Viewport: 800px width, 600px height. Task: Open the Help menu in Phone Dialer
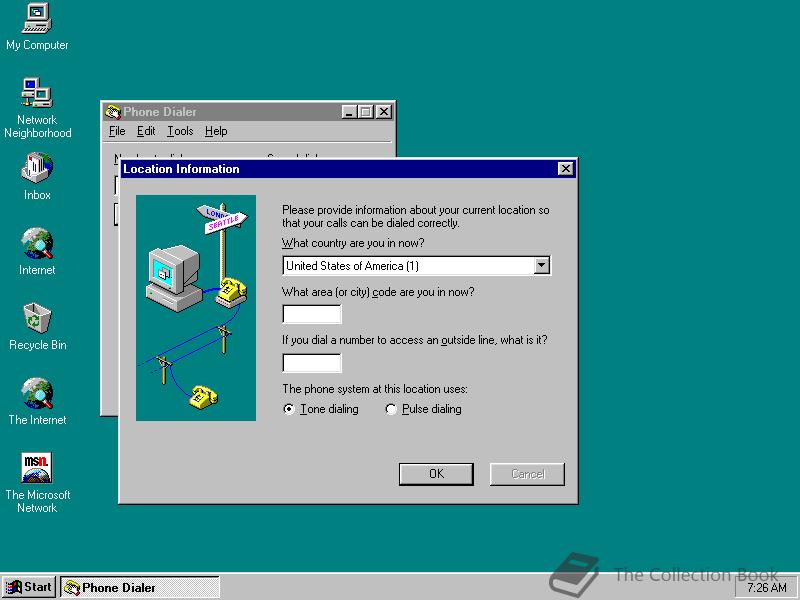point(216,131)
